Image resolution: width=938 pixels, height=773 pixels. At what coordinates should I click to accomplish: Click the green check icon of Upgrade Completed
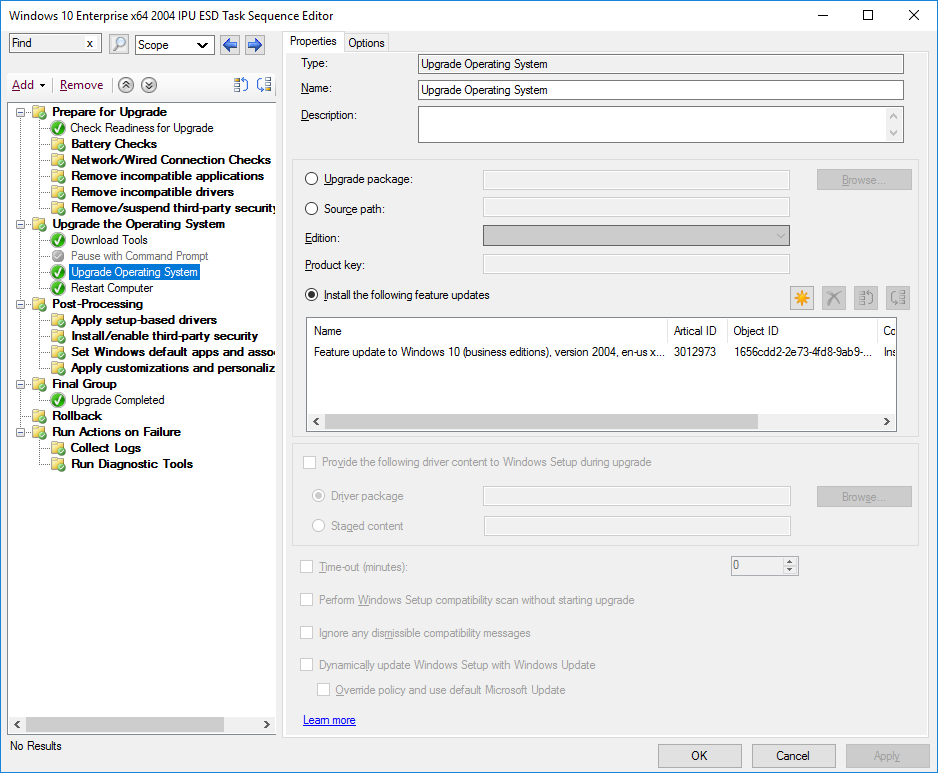(58, 400)
